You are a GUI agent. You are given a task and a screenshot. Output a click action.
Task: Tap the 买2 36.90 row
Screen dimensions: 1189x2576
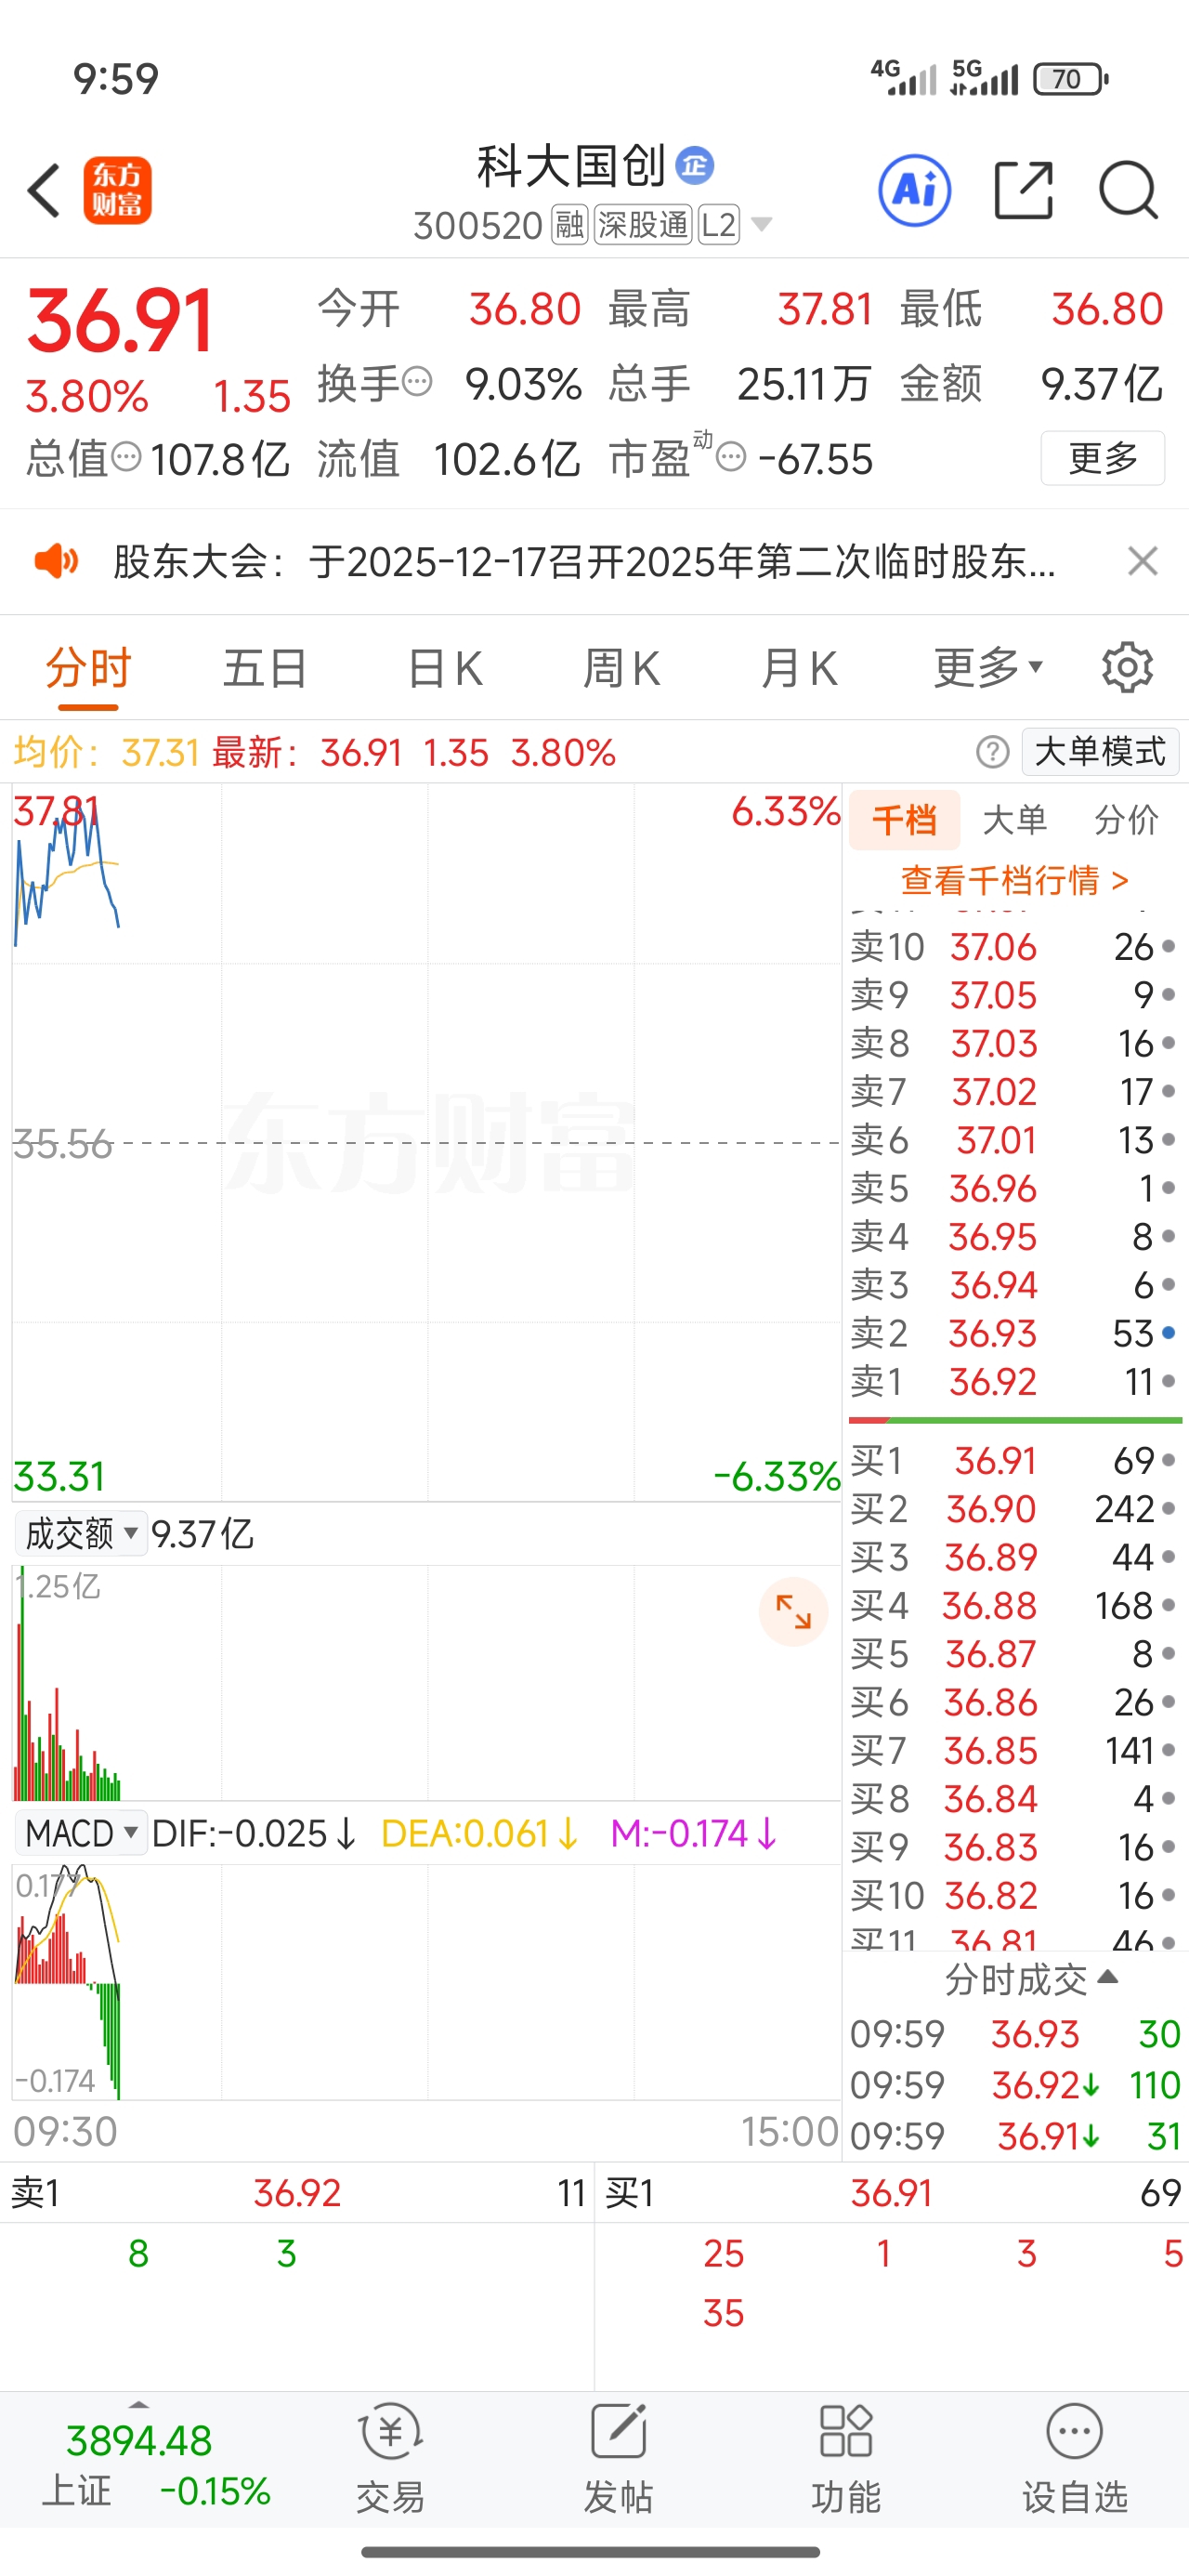(1014, 1509)
